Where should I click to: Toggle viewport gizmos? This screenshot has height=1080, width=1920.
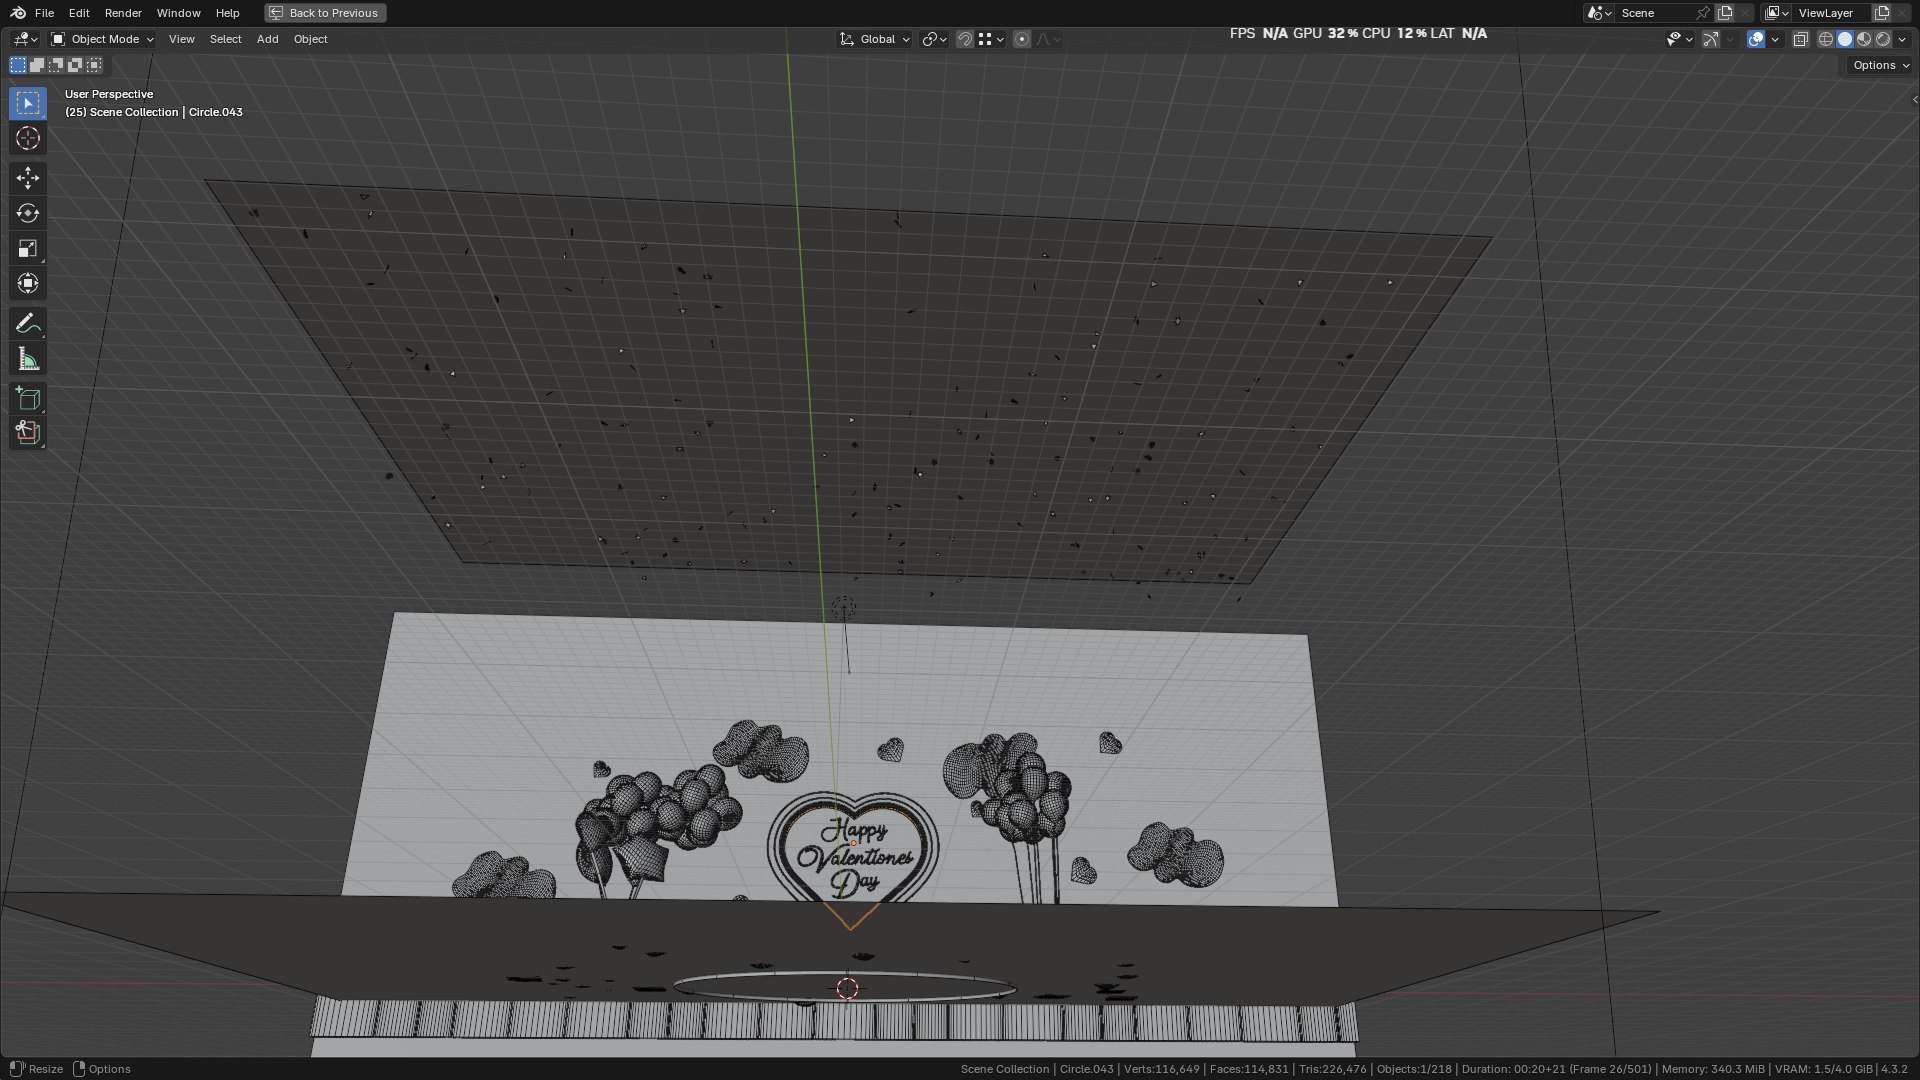pos(1711,39)
